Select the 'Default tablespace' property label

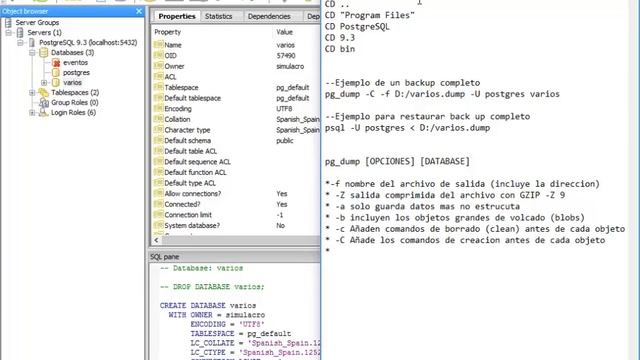tap(192, 98)
